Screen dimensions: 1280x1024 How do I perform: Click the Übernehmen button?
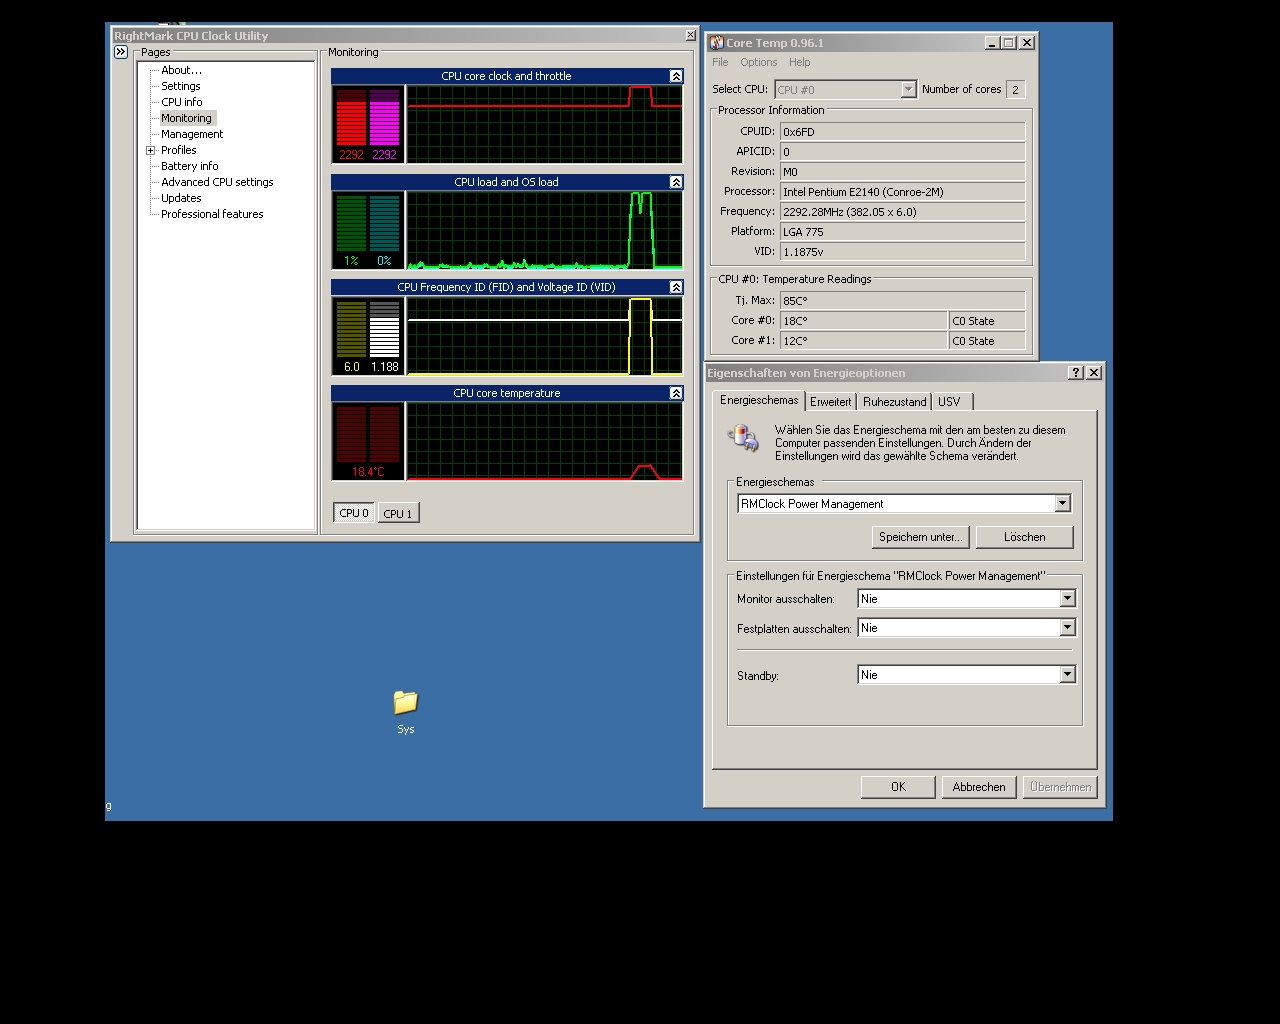tap(1060, 787)
